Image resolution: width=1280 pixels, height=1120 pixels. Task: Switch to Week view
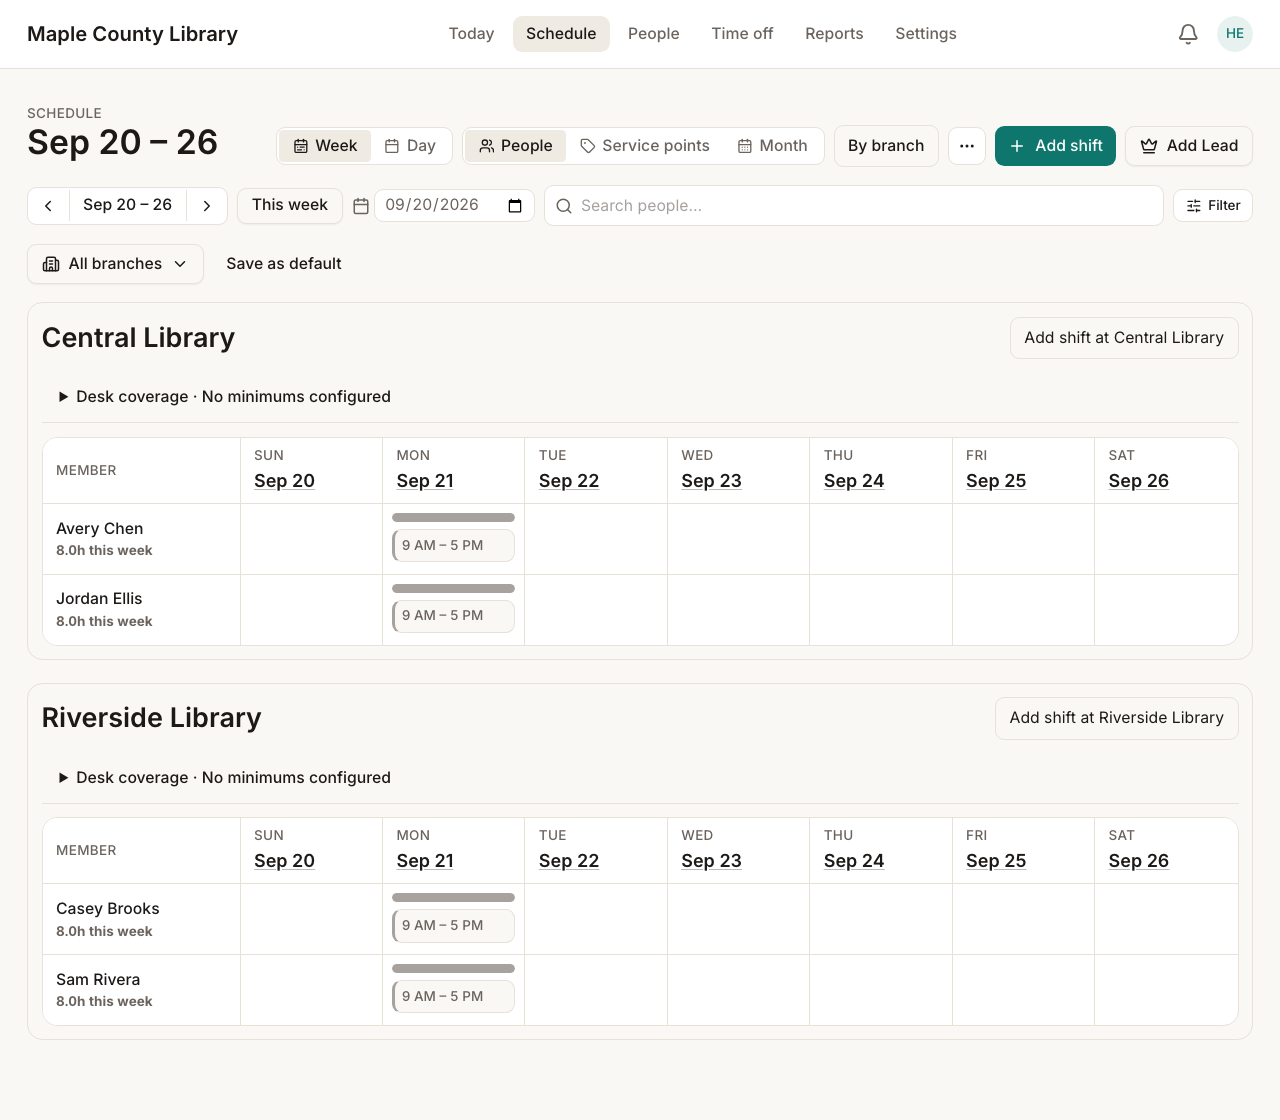pos(325,146)
